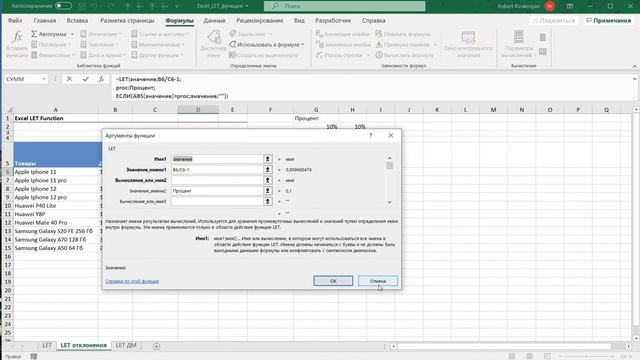Open the Математические functions dropdown
Viewport: 640px width, 360px height.
tap(183, 44)
